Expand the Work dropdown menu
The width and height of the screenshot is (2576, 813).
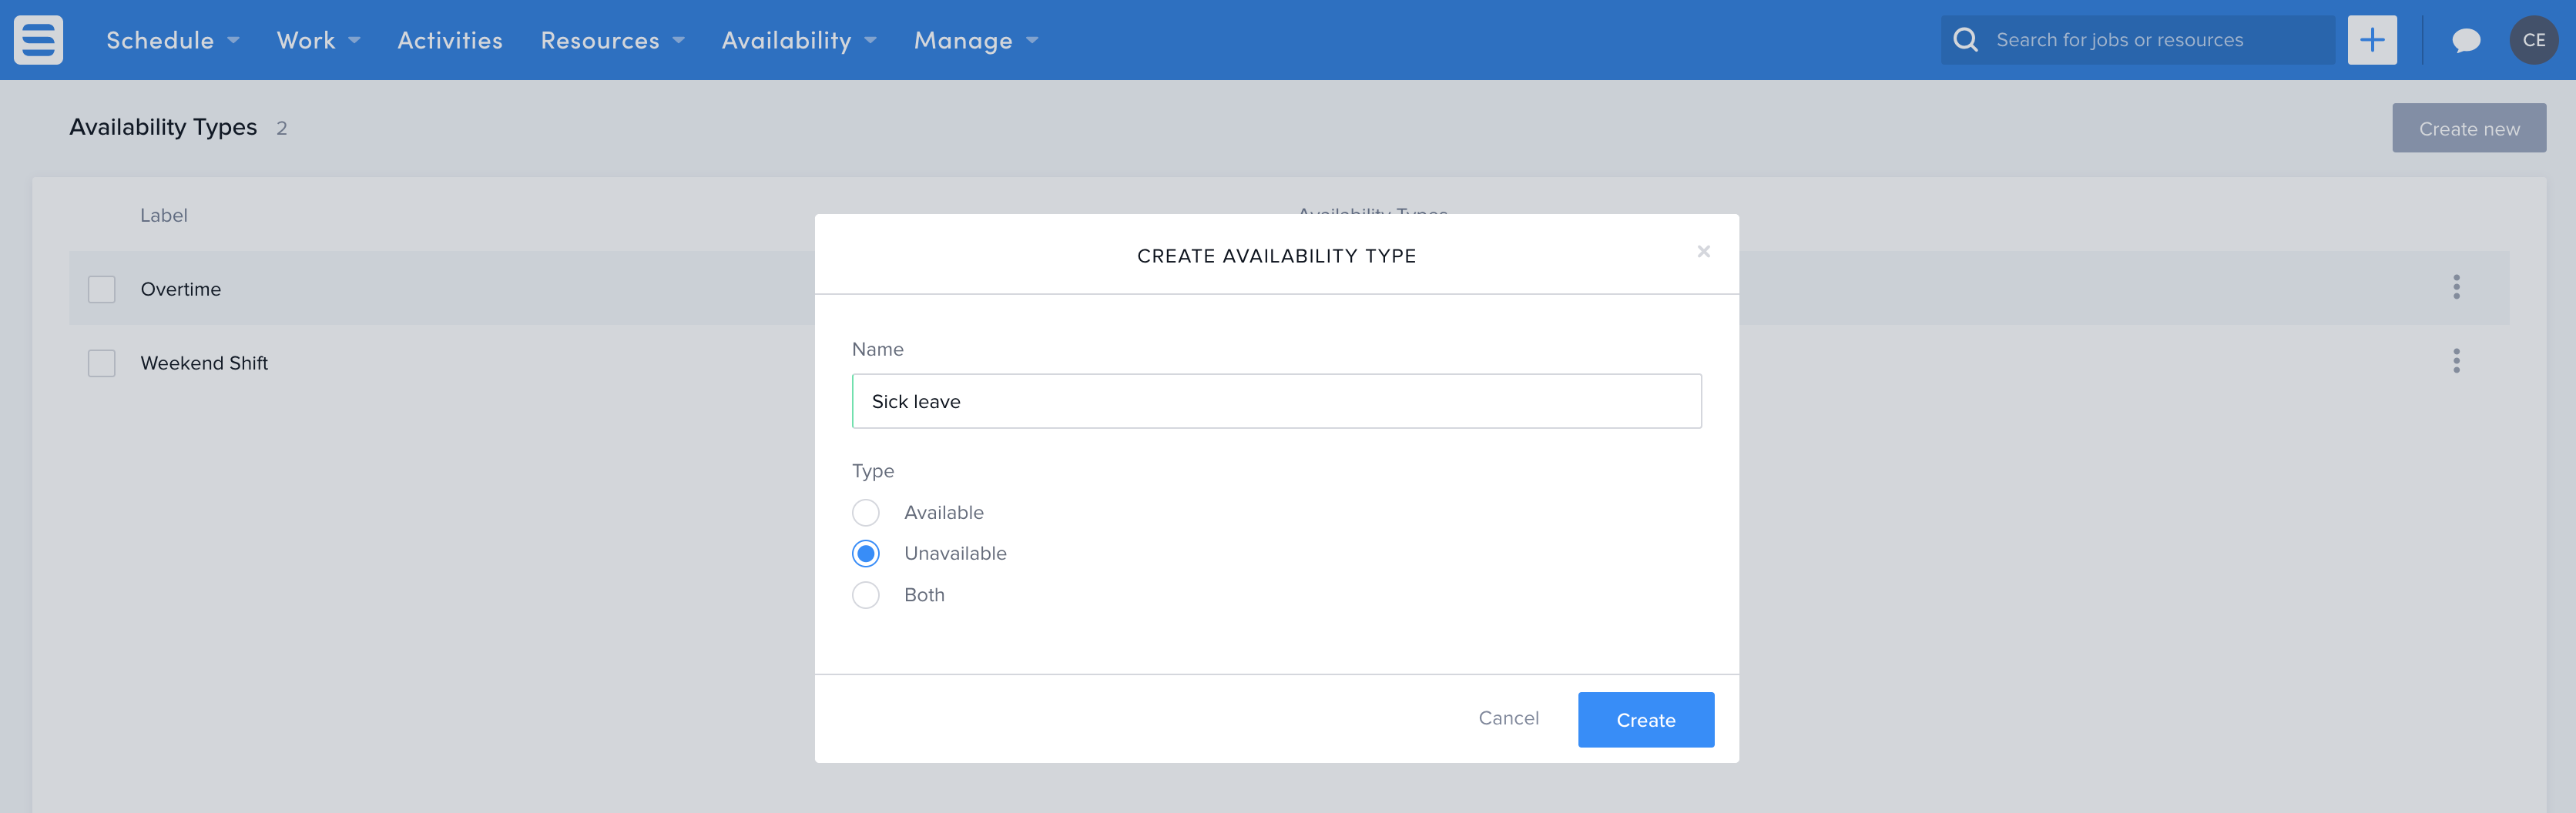point(317,40)
